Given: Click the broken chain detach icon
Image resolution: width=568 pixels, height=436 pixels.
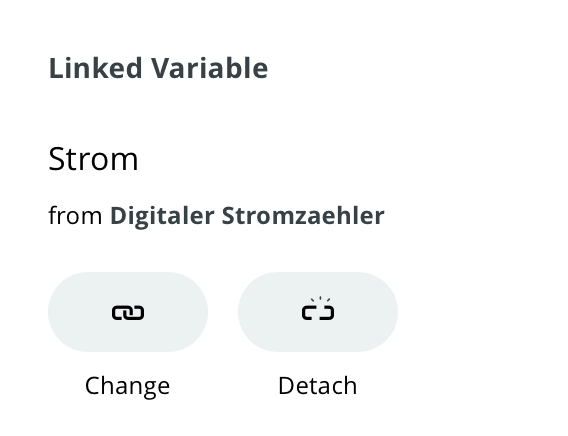Looking at the screenshot, I should [x=318, y=309].
